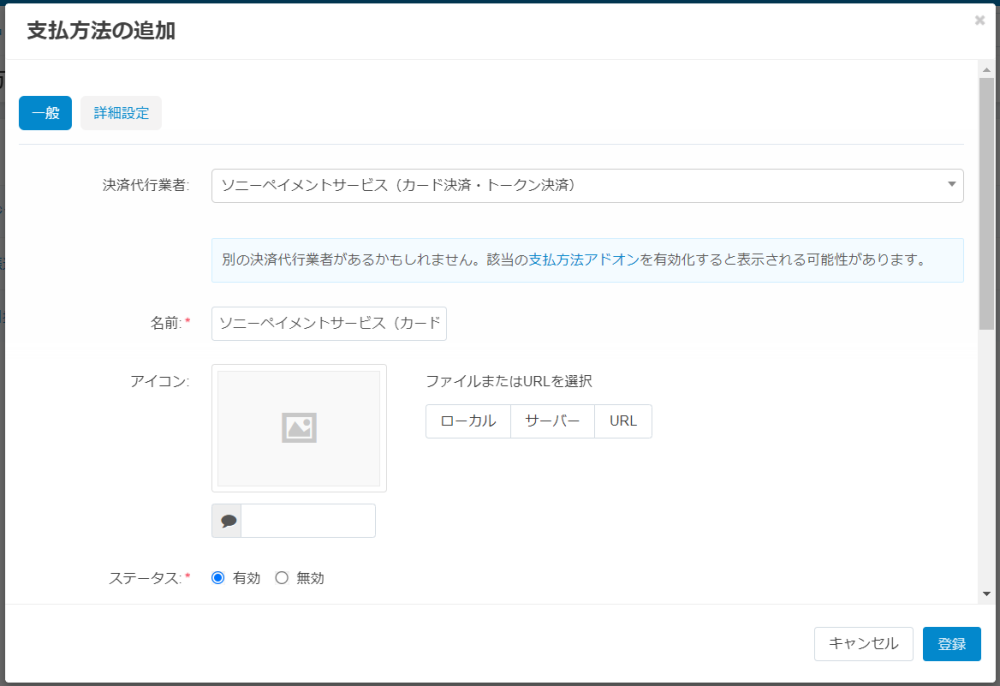Image resolution: width=1000 pixels, height=686 pixels.
Task: Click the 名前 input field
Action: pyautogui.click(x=329, y=323)
